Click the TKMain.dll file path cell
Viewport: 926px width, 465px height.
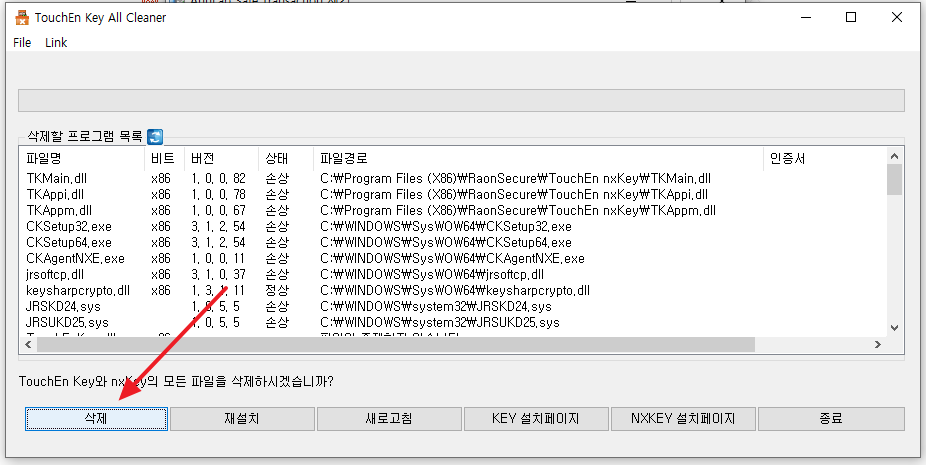(516, 178)
